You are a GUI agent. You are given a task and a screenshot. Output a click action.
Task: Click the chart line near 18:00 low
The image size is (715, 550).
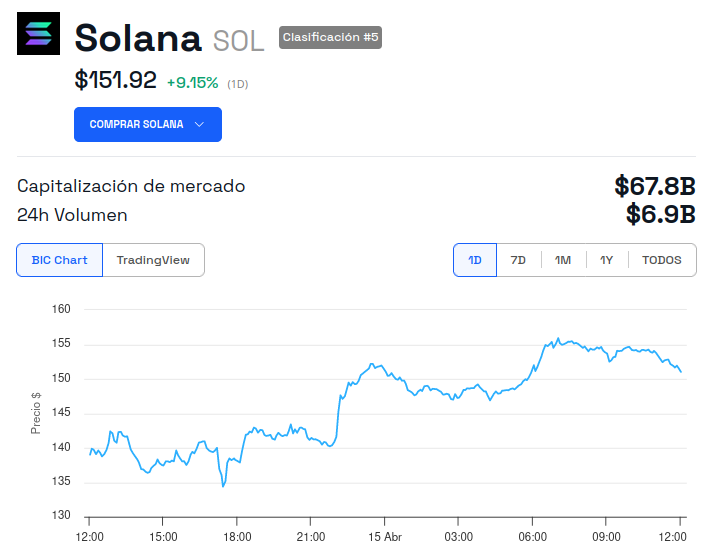[224, 485]
